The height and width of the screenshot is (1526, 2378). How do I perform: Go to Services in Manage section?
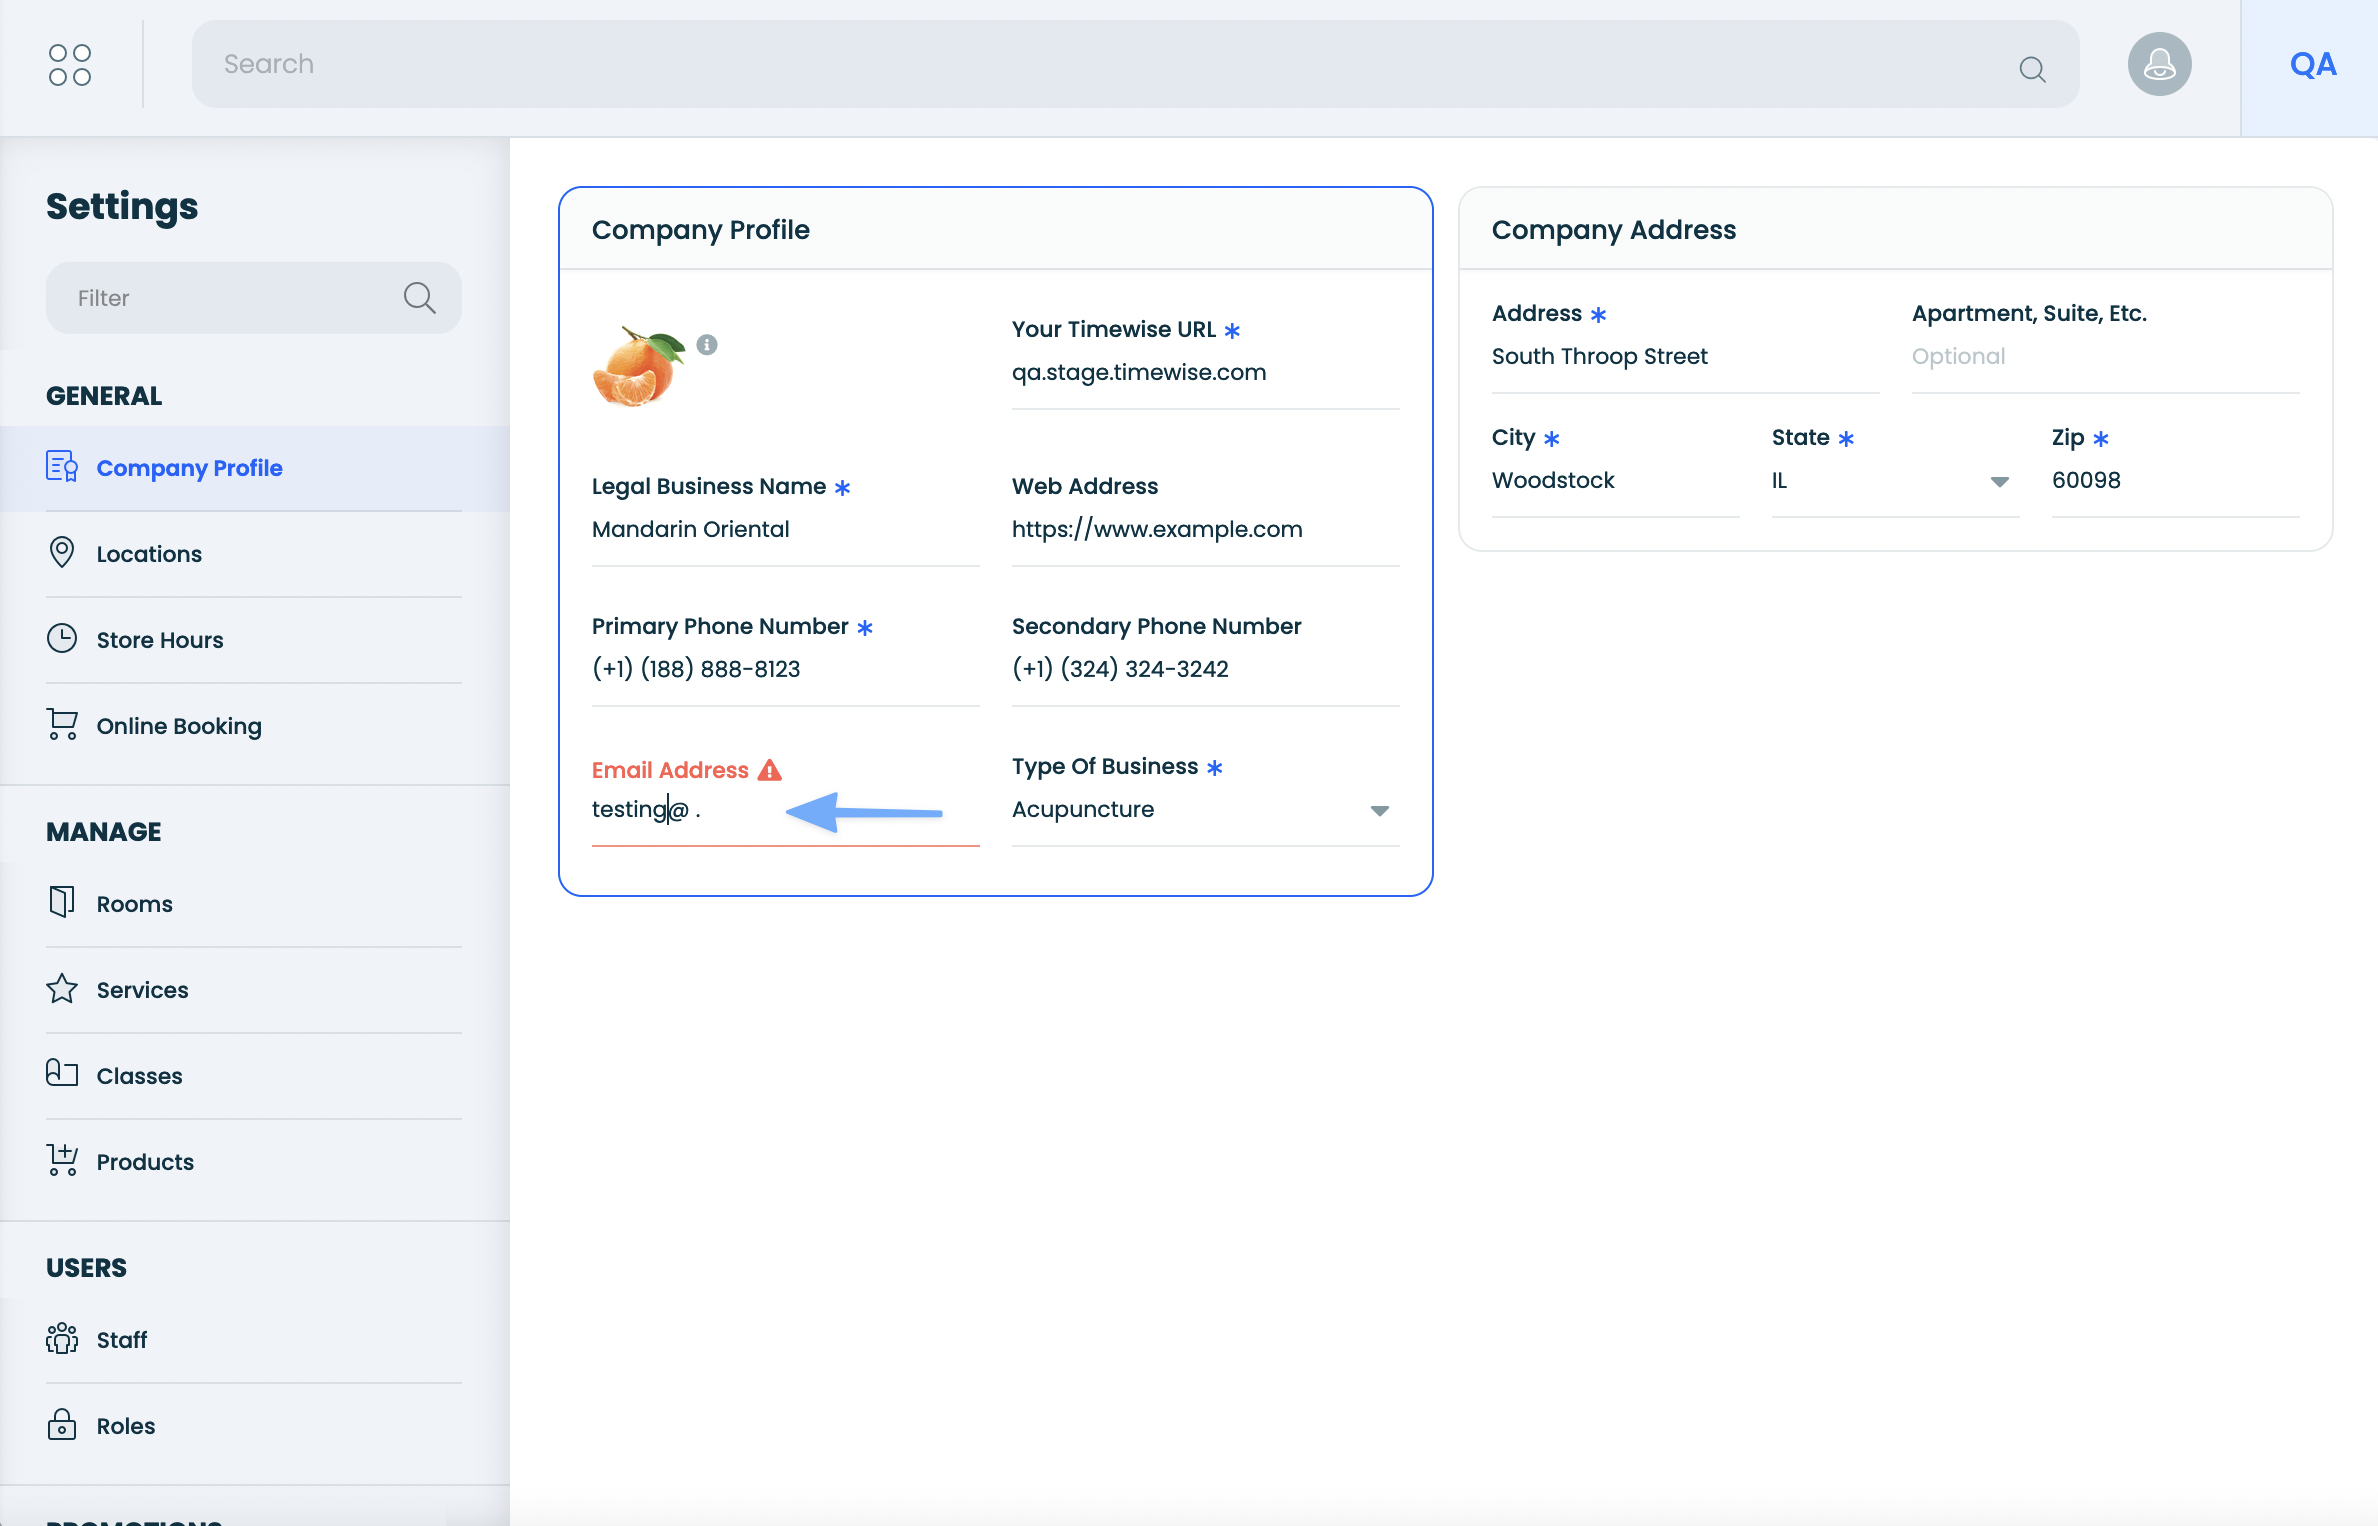[x=142, y=990]
